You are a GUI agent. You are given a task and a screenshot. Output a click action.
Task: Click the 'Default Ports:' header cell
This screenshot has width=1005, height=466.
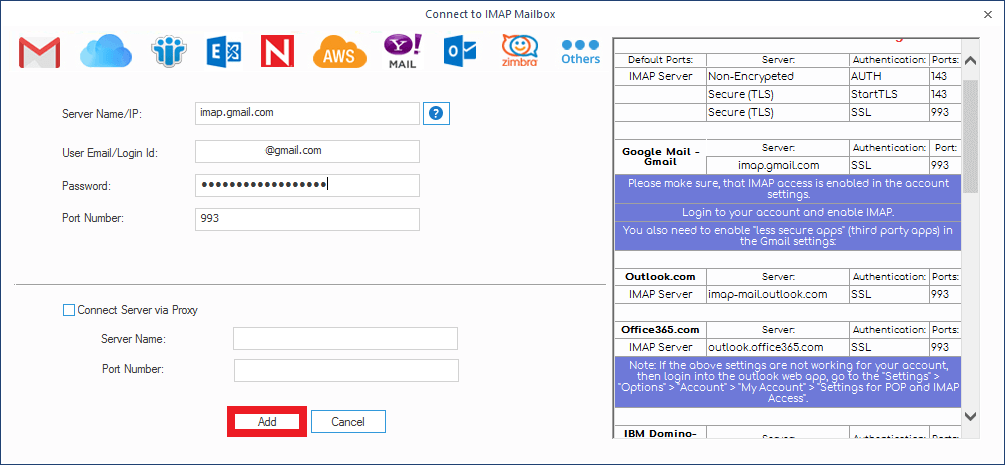pos(660,60)
